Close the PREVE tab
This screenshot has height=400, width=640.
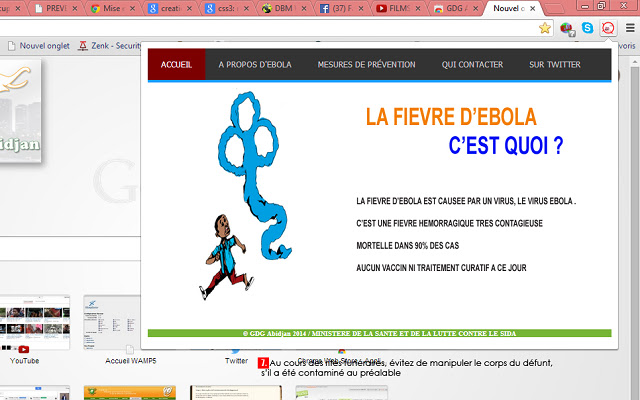click(75, 8)
